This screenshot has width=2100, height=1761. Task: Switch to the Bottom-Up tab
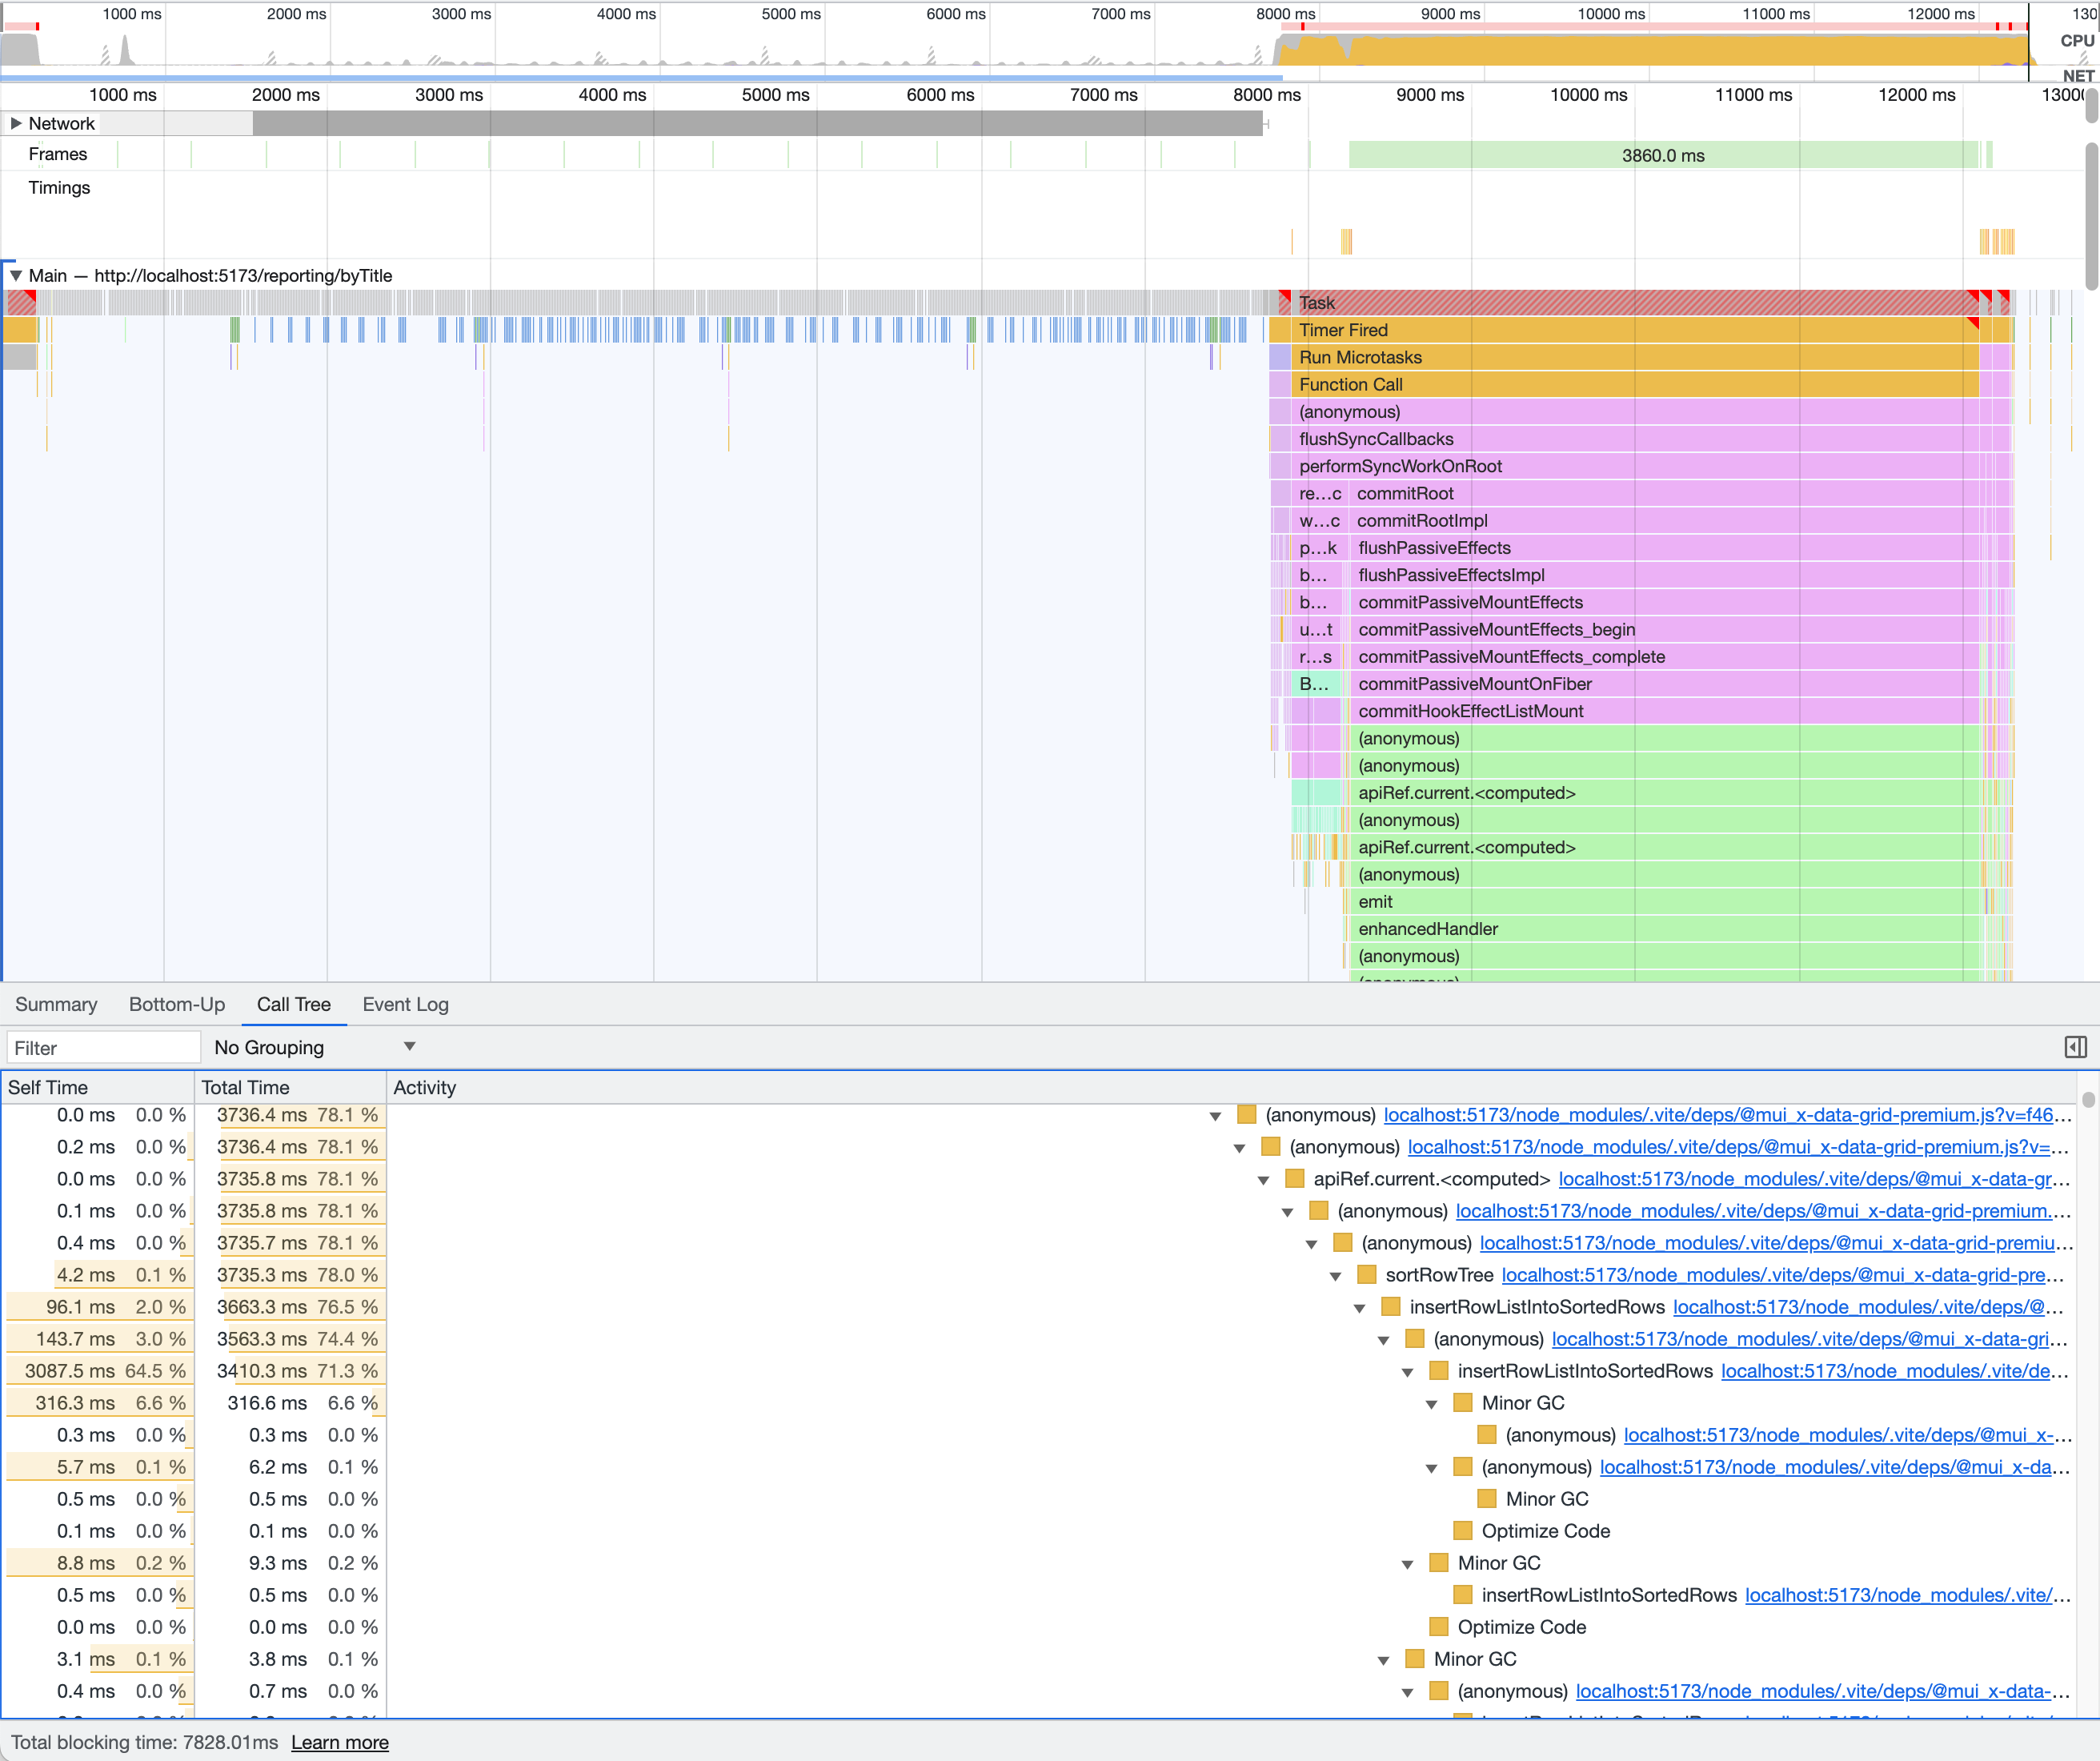tap(177, 1005)
